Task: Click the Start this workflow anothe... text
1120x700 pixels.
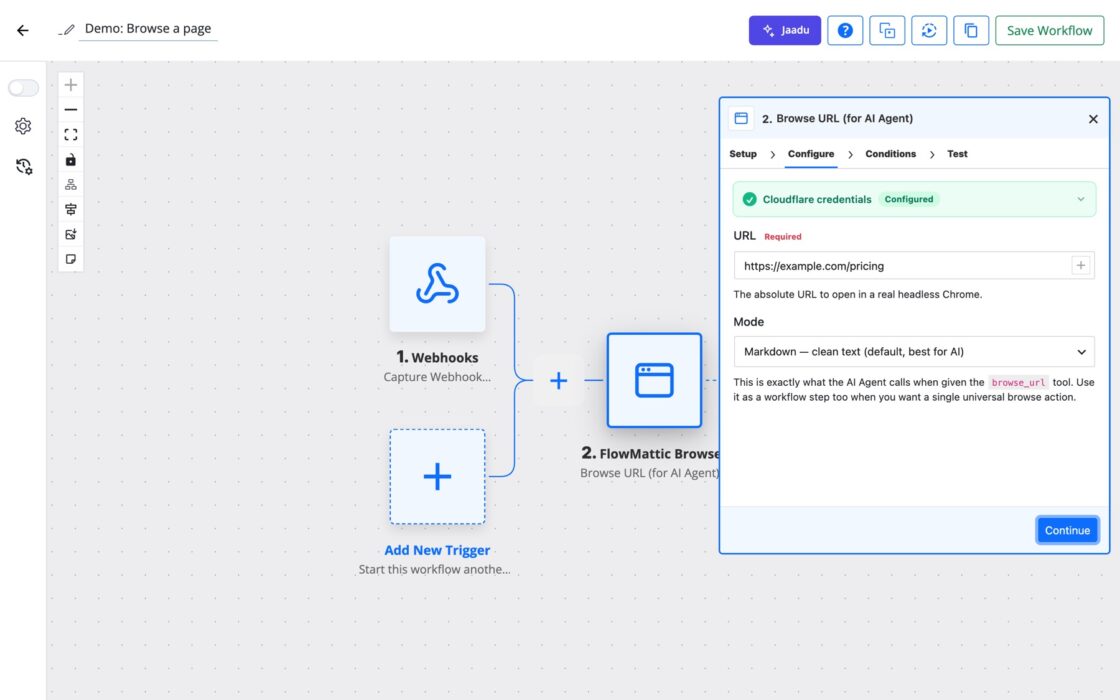Action: coord(434,569)
